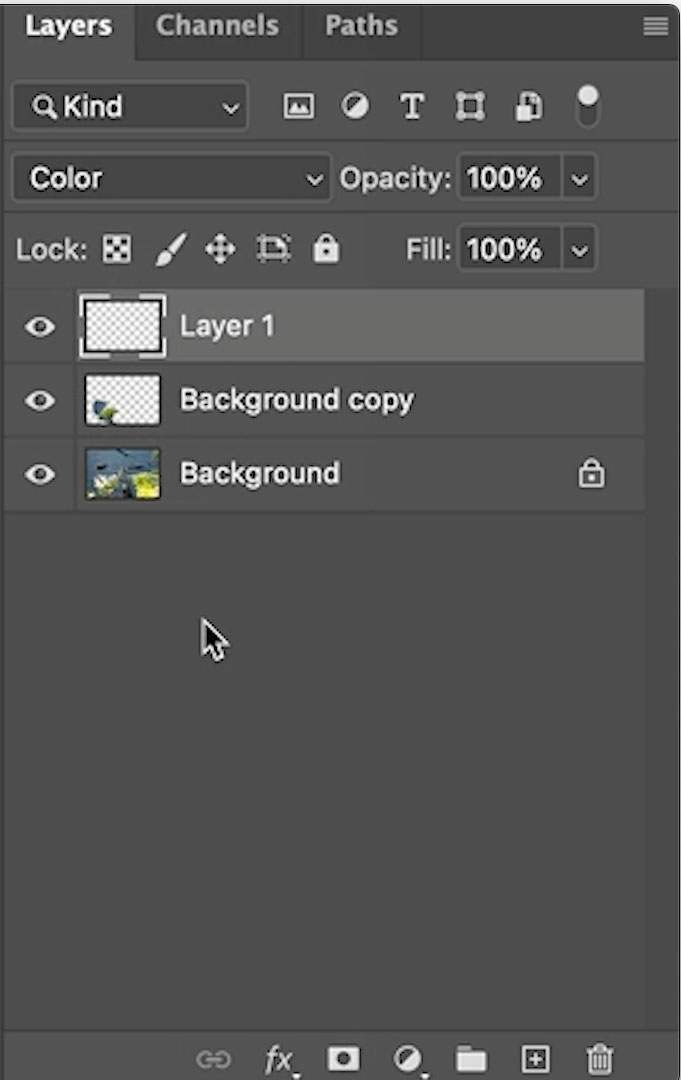Screen dimensions: 681x1080
Task: Add layer style fx button
Action: click(280, 1059)
